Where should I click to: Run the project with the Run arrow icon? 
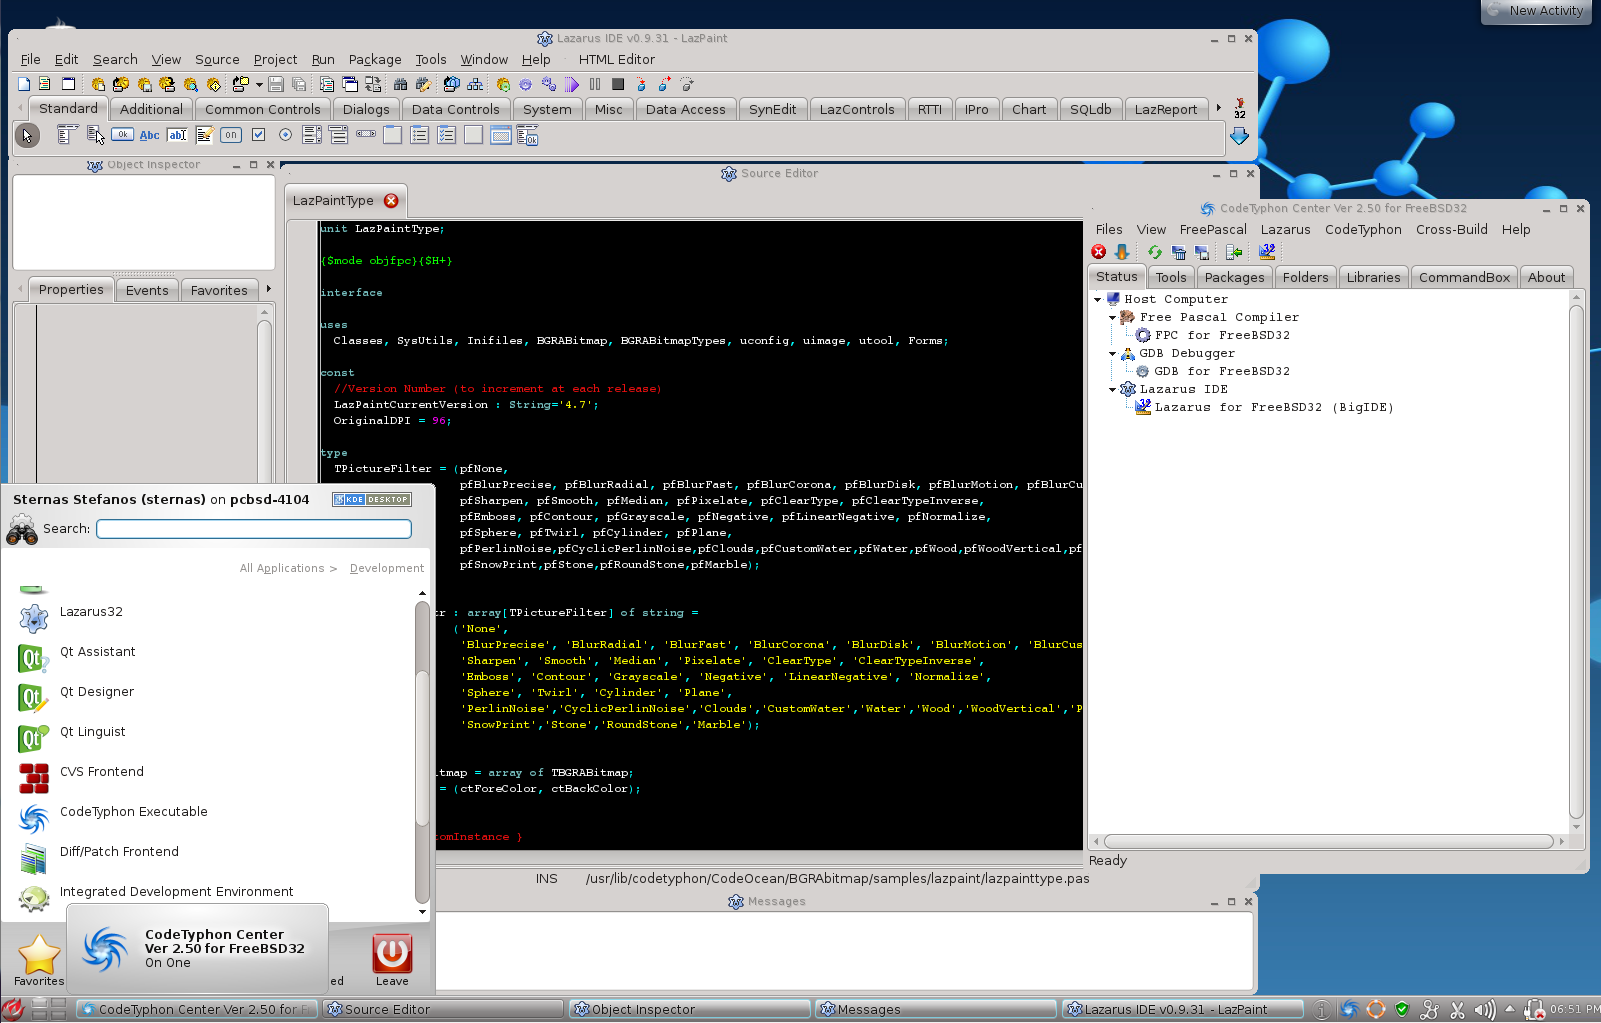tap(571, 84)
